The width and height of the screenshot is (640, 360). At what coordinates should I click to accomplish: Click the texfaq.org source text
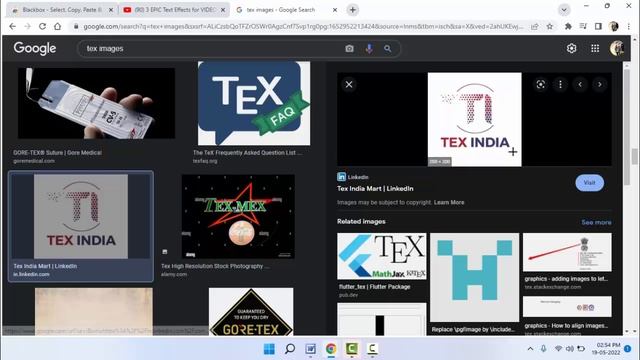point(205,161)
